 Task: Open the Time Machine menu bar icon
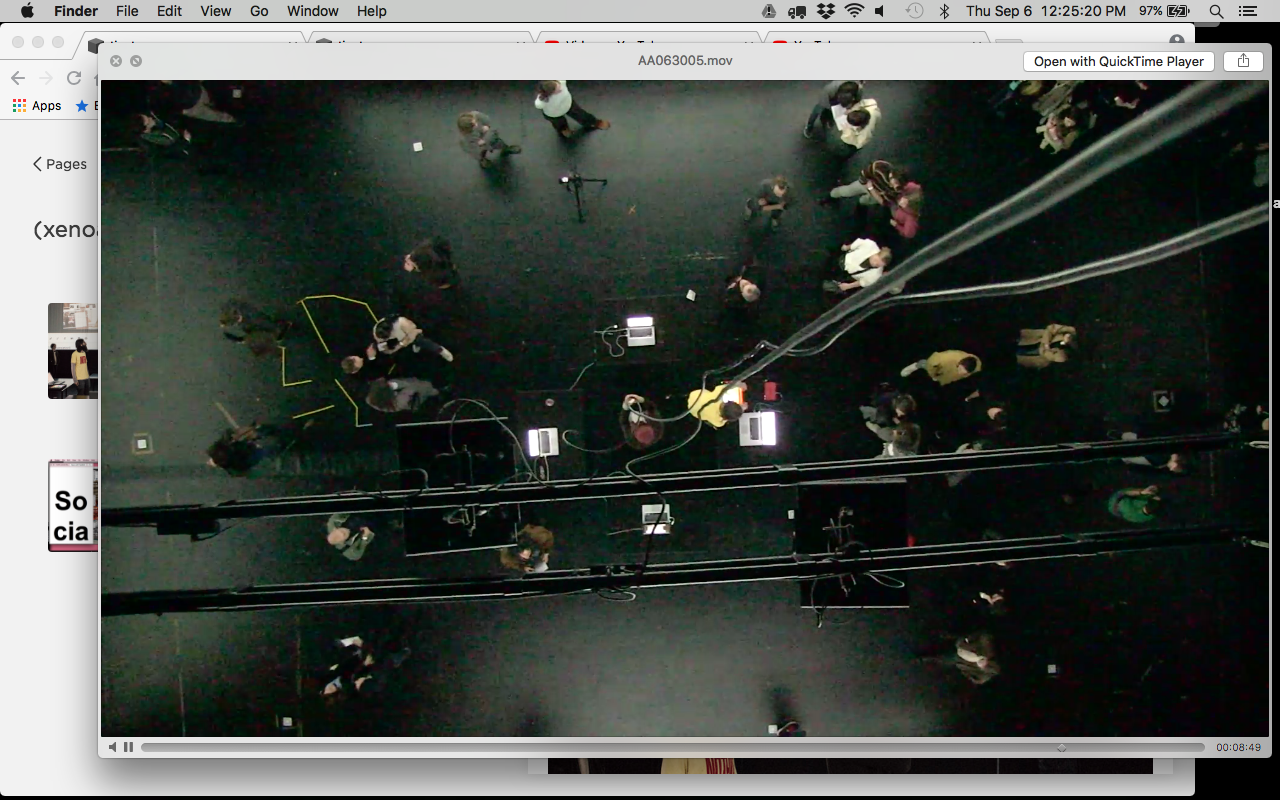tap(914, 11)
